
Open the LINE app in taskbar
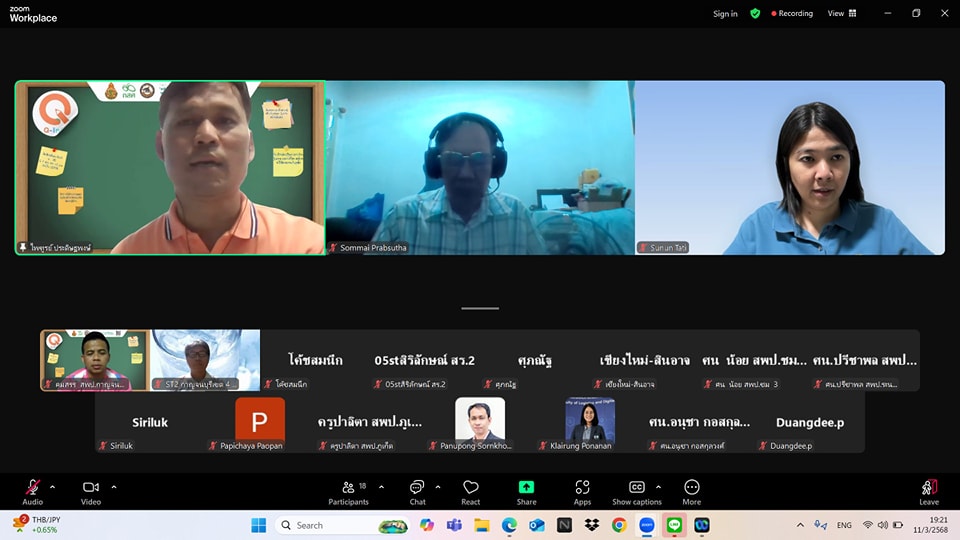[x=674, y=525]
